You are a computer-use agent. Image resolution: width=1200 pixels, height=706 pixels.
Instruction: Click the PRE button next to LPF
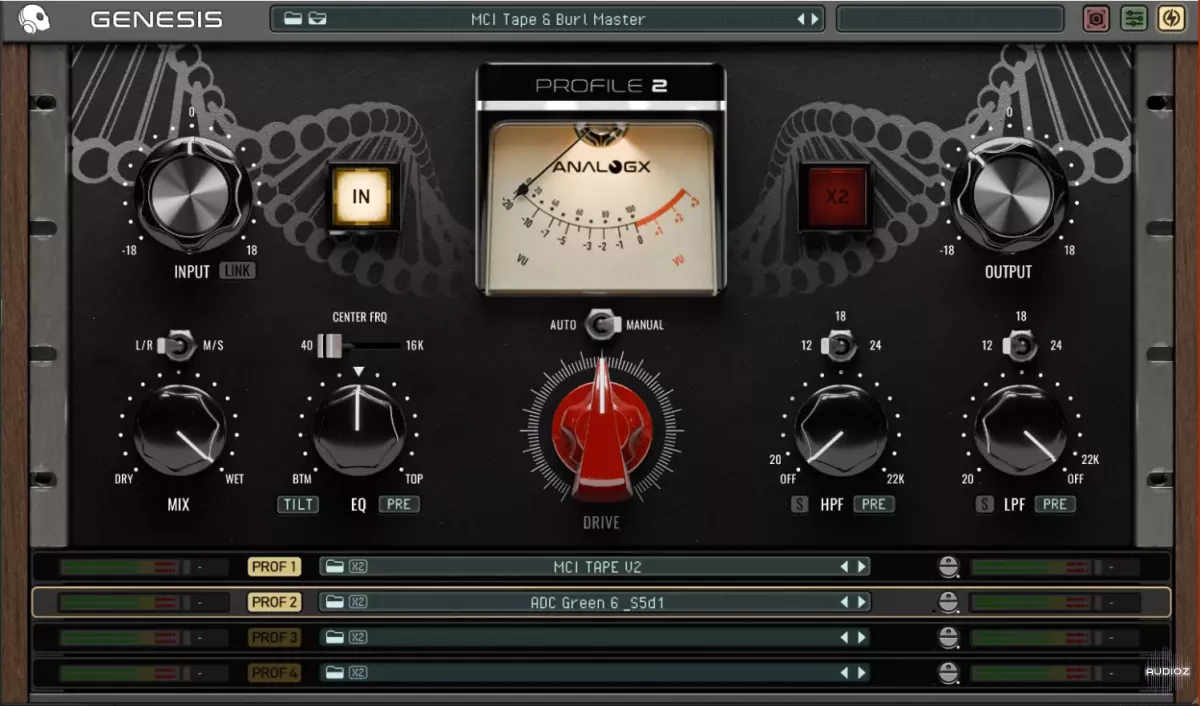(x=1055, y=504)
